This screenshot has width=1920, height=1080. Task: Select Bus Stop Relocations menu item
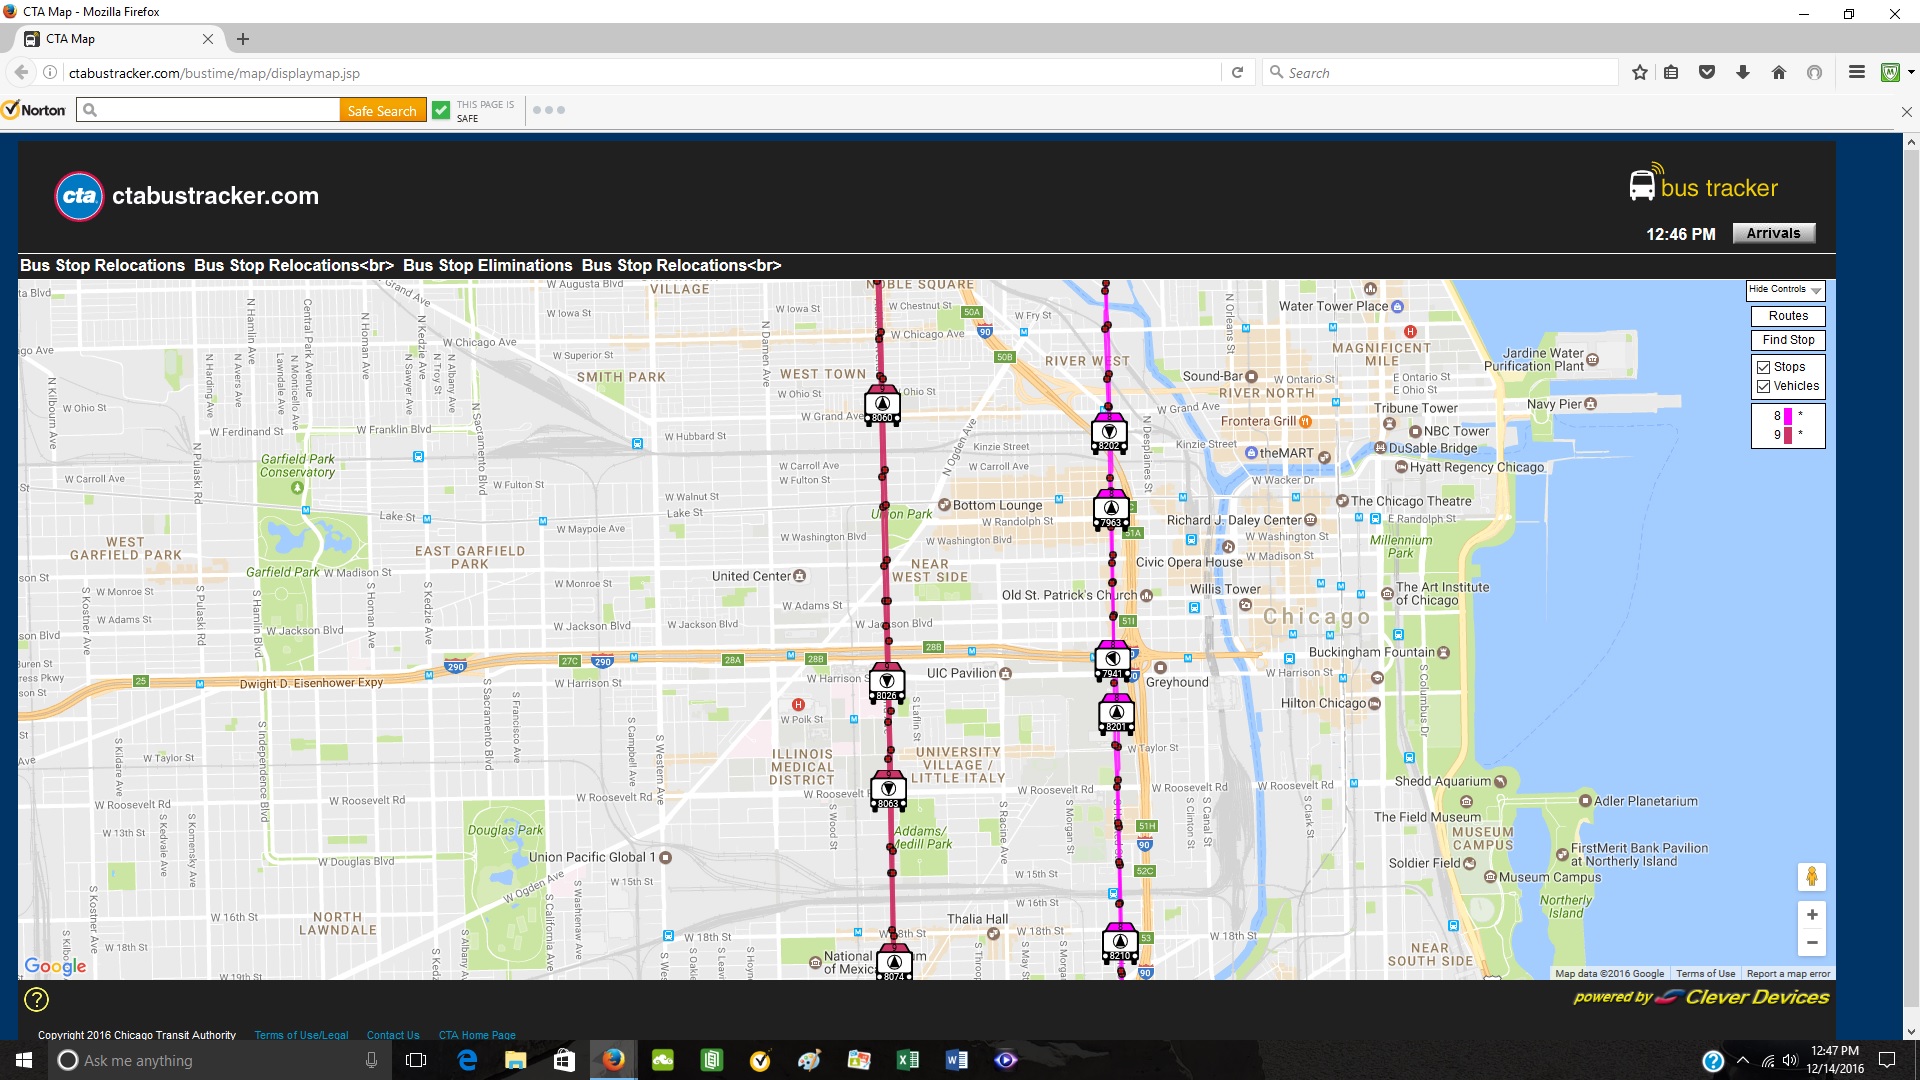pos(103,265)
